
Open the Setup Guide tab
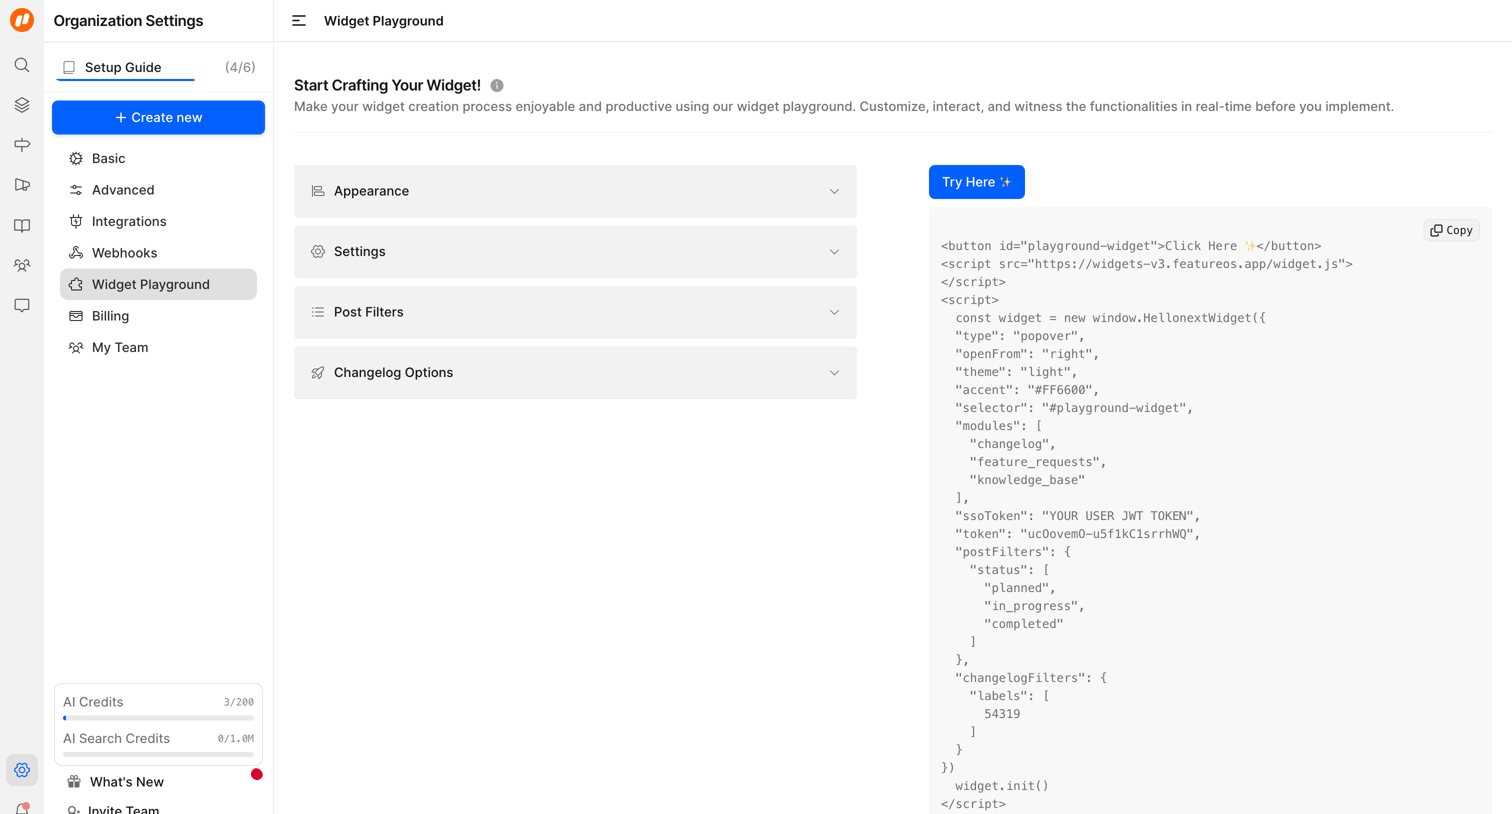coord(125,68)
